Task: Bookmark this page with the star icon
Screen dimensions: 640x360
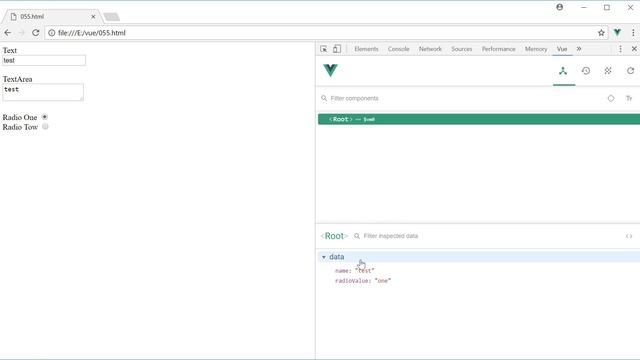Action: click(x=601, y=33)
